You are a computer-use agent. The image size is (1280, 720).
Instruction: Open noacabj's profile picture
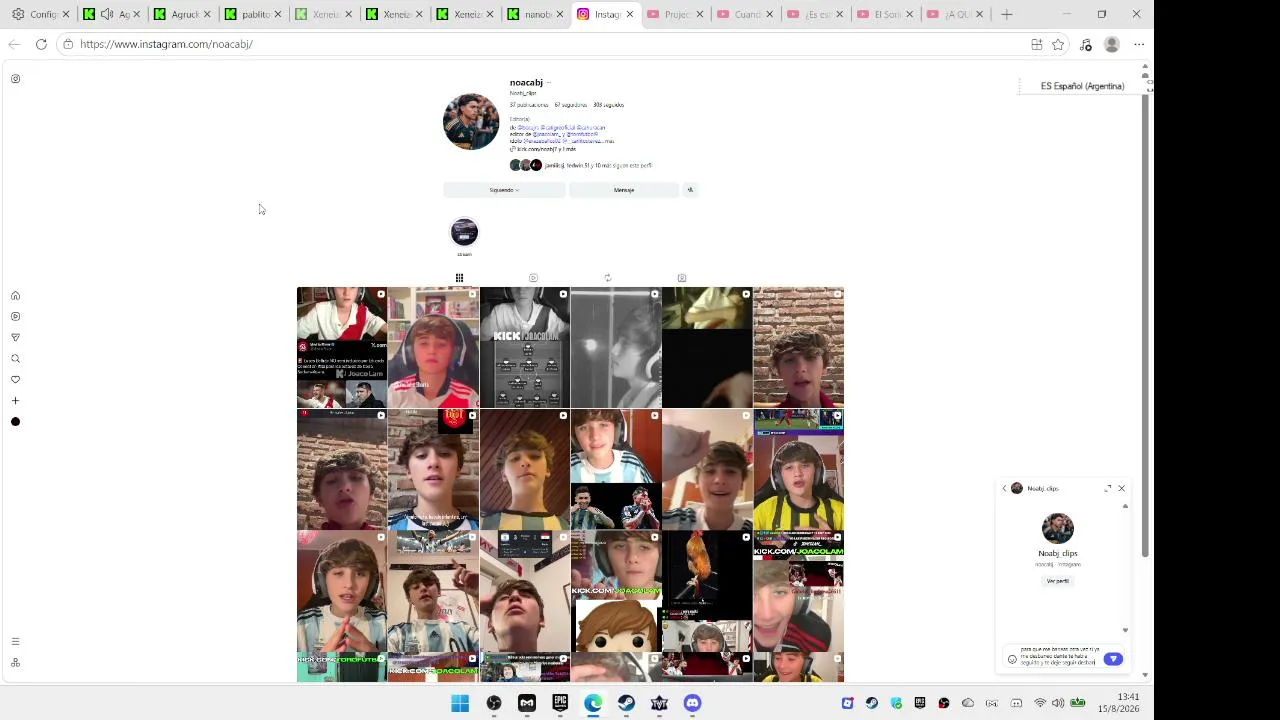click(471, 122)
